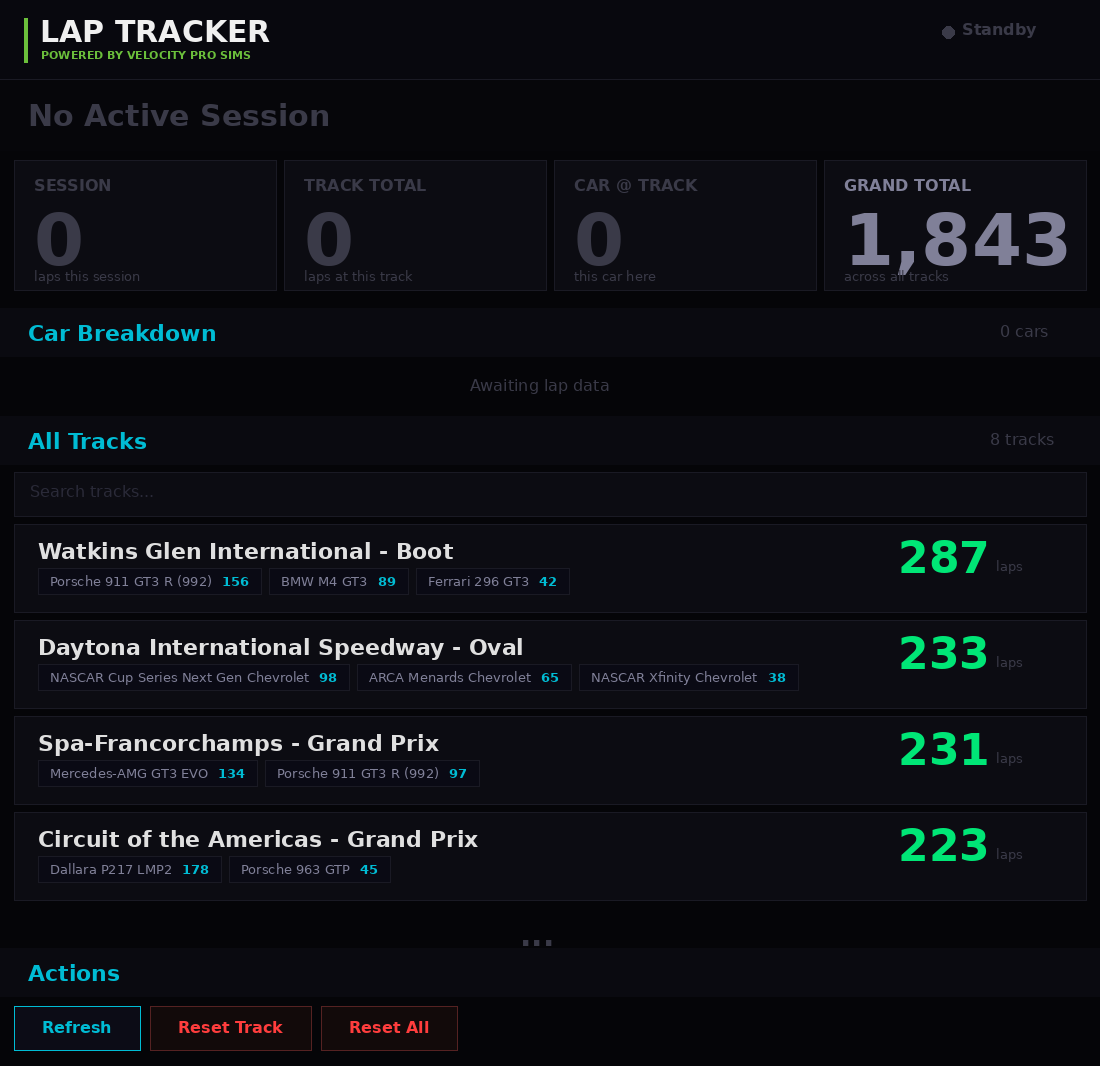Select the ARCA Menards Chevrolet 65 chip
Viewport: 1100px width, 1066px height.
coord(464,677)
